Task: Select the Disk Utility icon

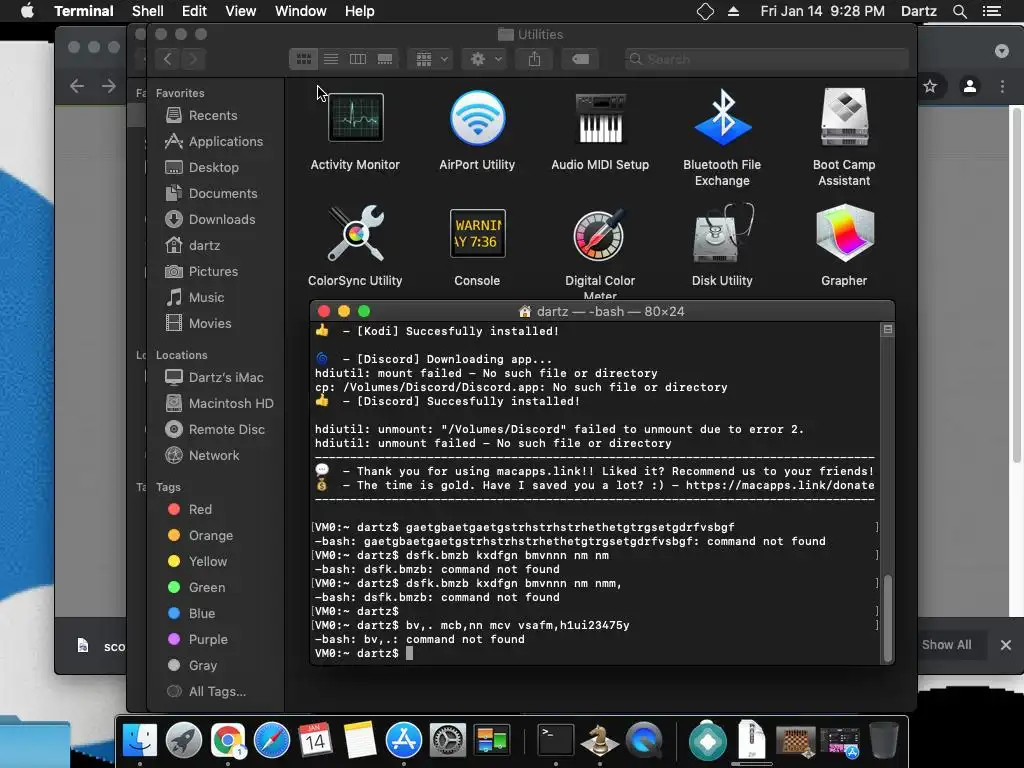Action: point(722,234)
